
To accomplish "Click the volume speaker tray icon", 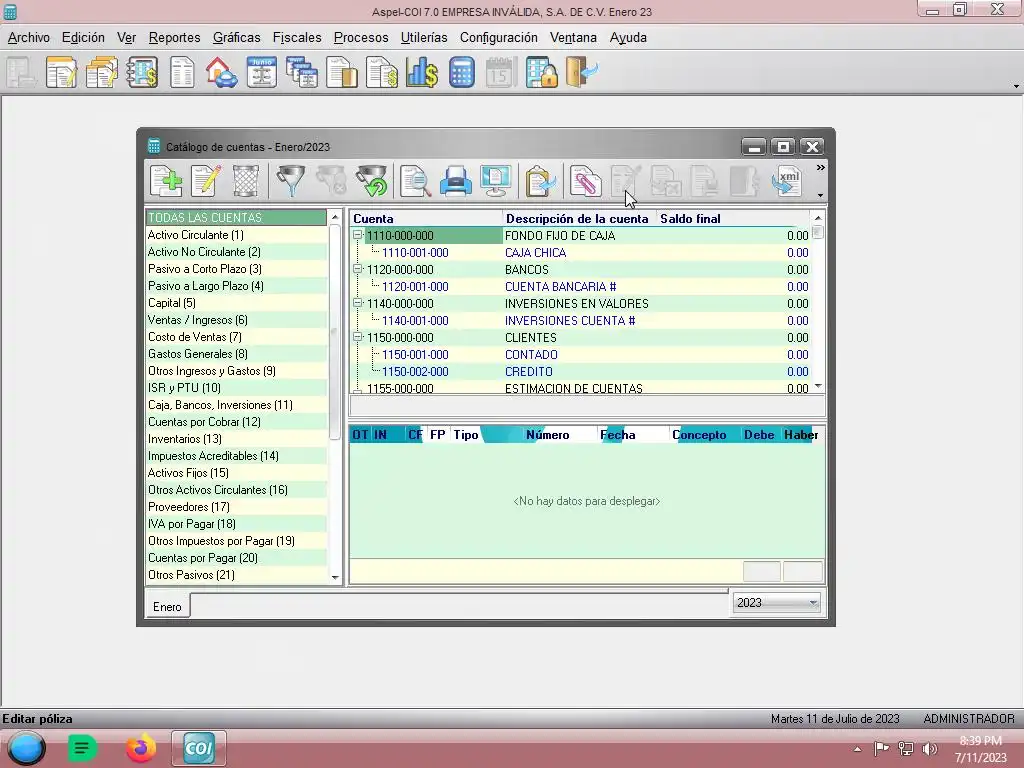I will pyautogui.click(x=930, y=749).
